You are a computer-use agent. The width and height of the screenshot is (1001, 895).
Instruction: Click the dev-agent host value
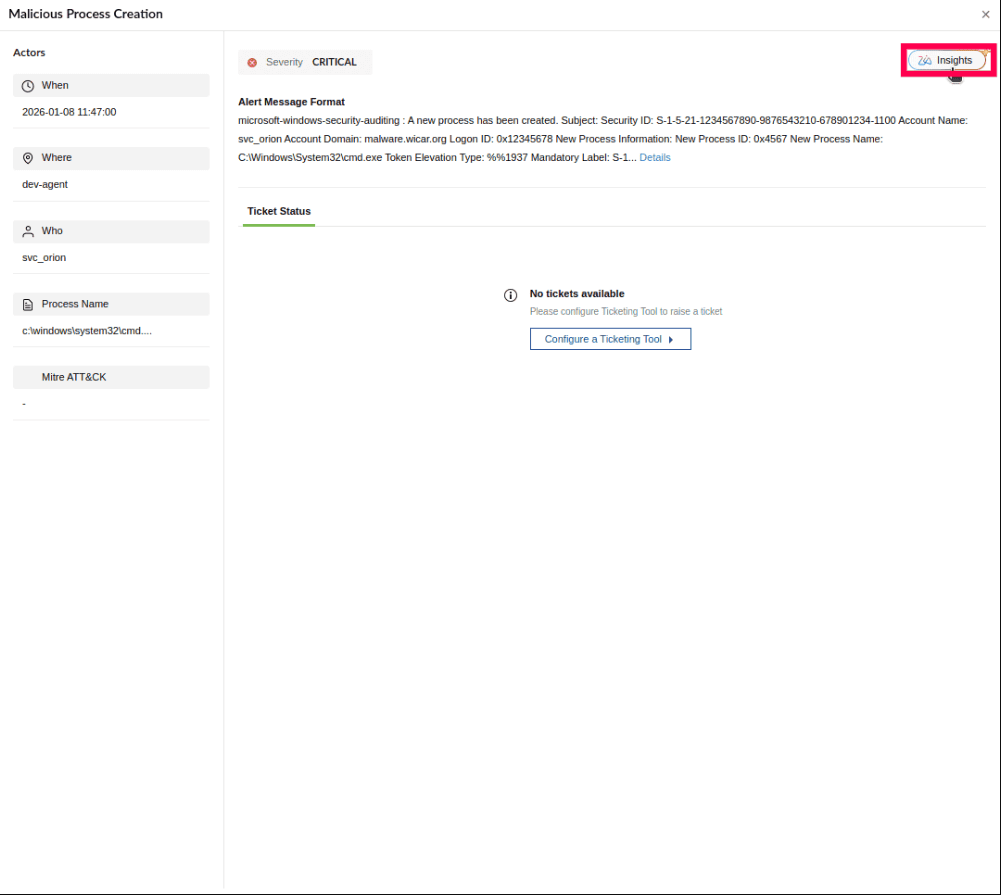(x=45, y=184)
